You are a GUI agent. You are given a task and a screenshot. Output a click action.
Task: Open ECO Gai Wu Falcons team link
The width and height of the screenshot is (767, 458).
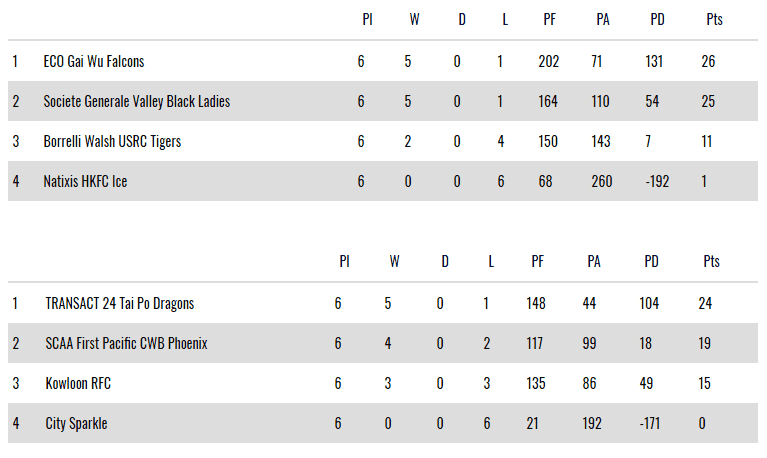[x=94, y=62]
